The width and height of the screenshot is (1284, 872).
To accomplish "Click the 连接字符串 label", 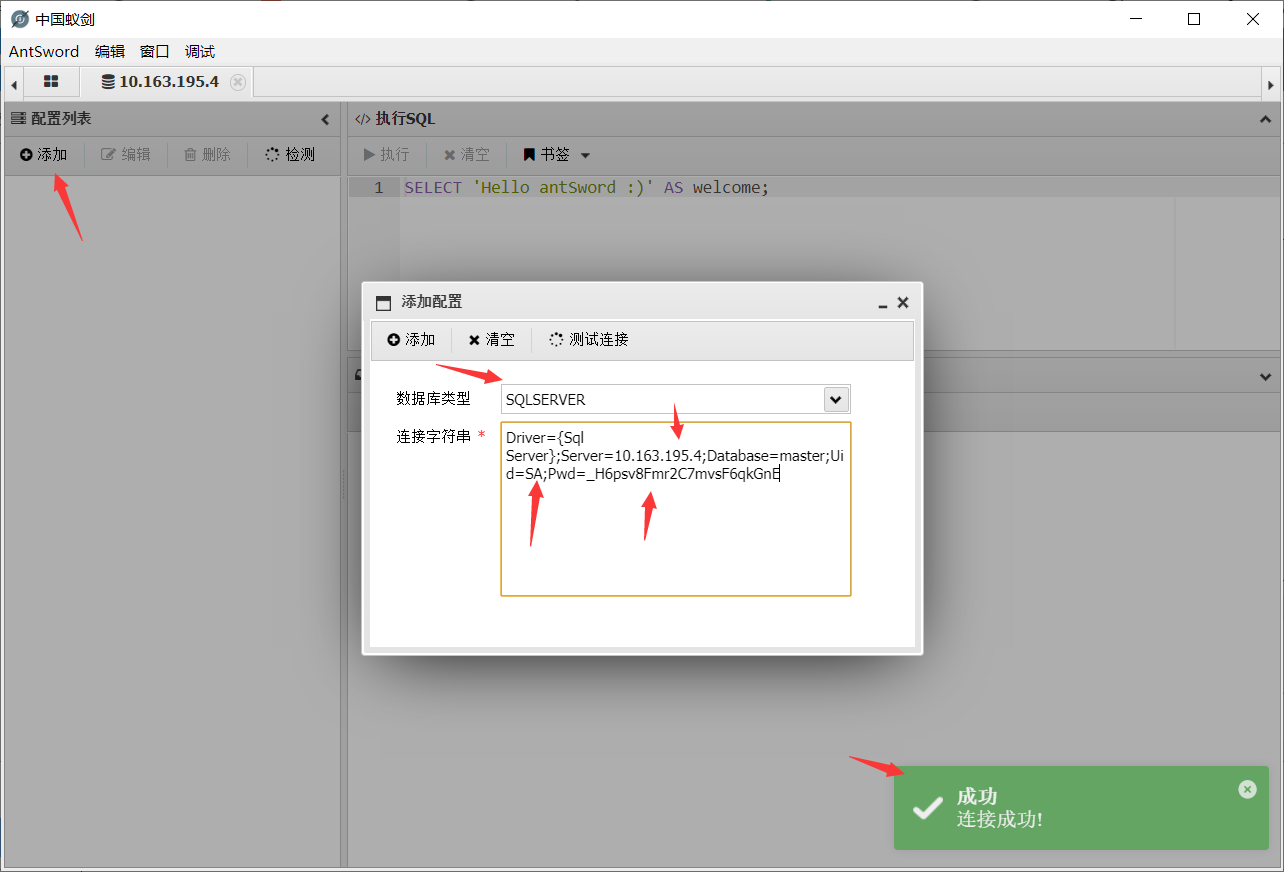I will [433, 436].
